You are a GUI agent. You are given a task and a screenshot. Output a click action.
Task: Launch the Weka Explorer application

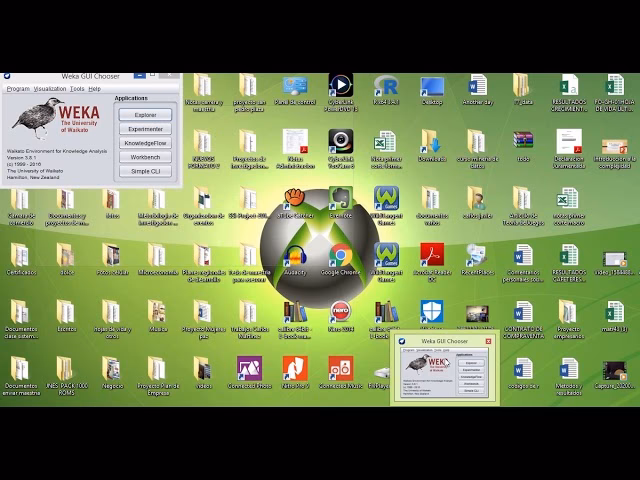pos(145,115)
